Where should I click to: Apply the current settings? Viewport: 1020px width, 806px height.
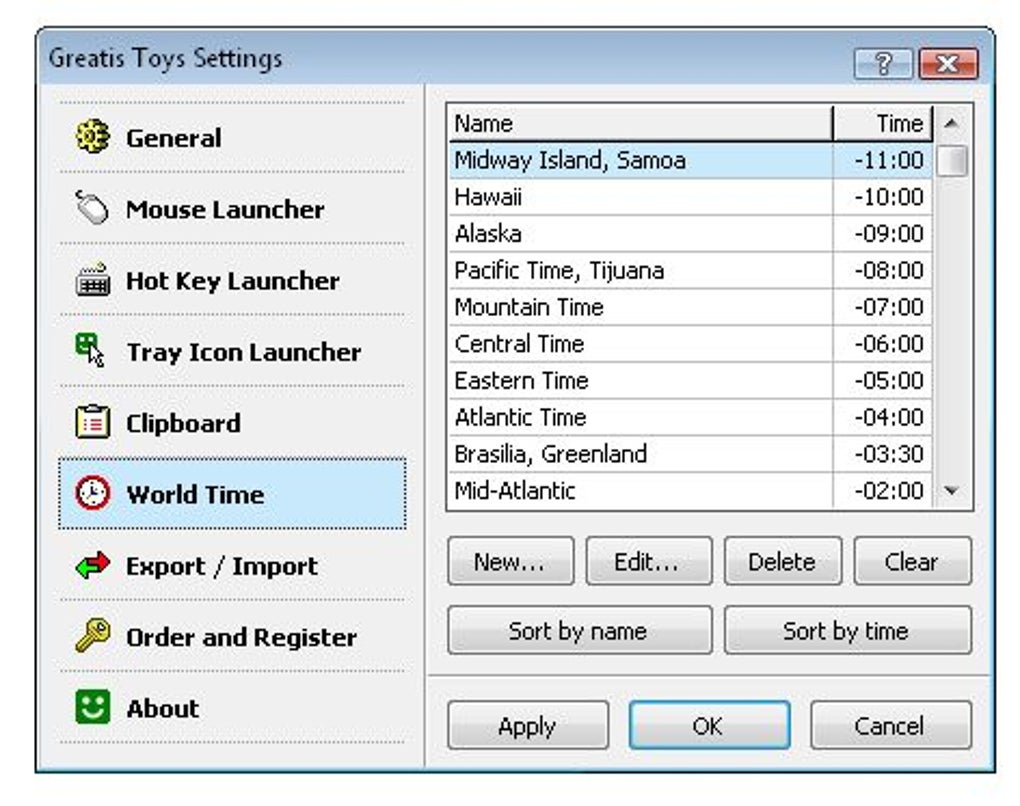click(527, 726)
